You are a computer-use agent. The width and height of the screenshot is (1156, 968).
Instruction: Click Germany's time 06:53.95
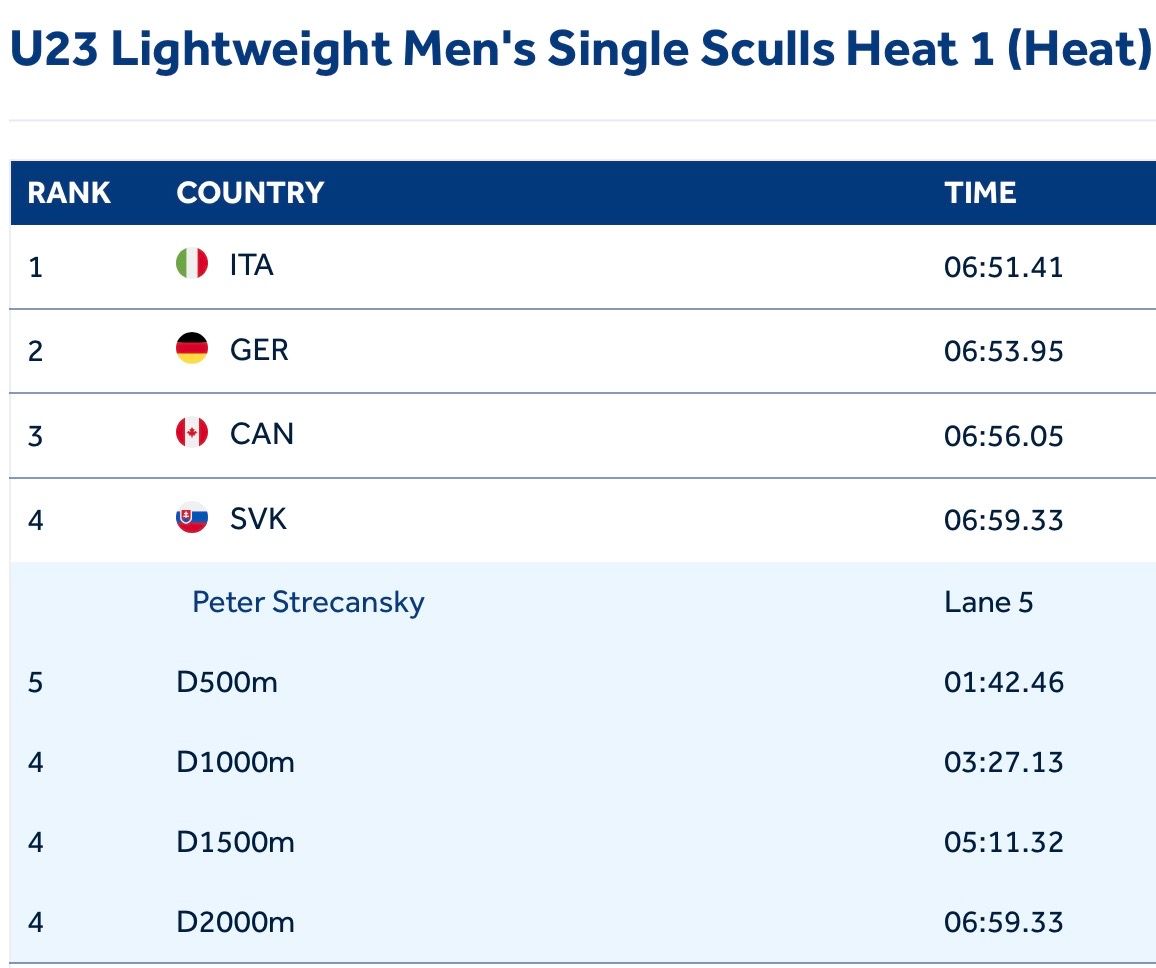click(1003, 352)
